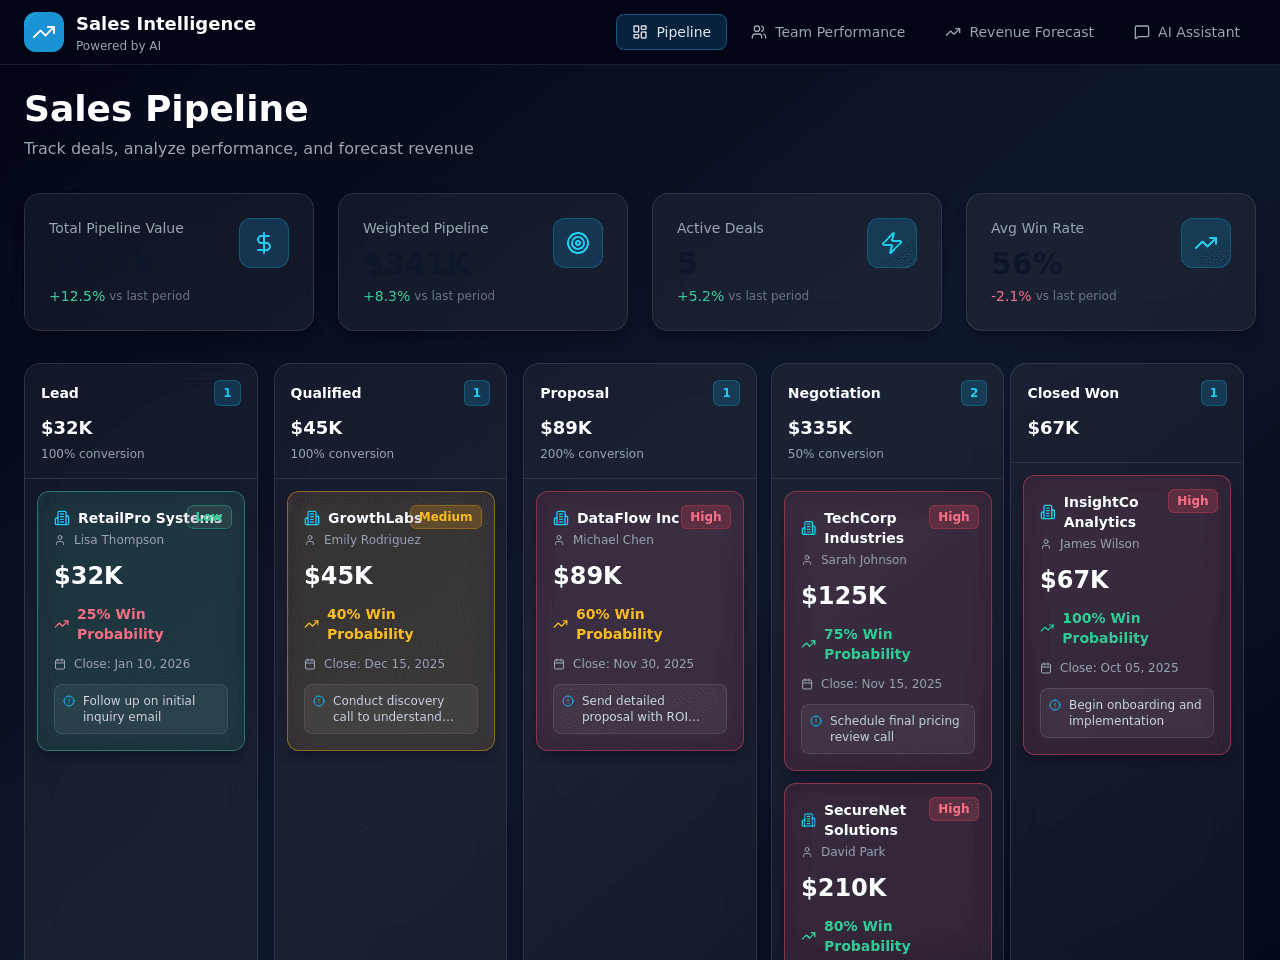This screenshot has width=1280, height=960.
Task: Click the person icon beside Sarah Johnson
Action: click(807, 560)
